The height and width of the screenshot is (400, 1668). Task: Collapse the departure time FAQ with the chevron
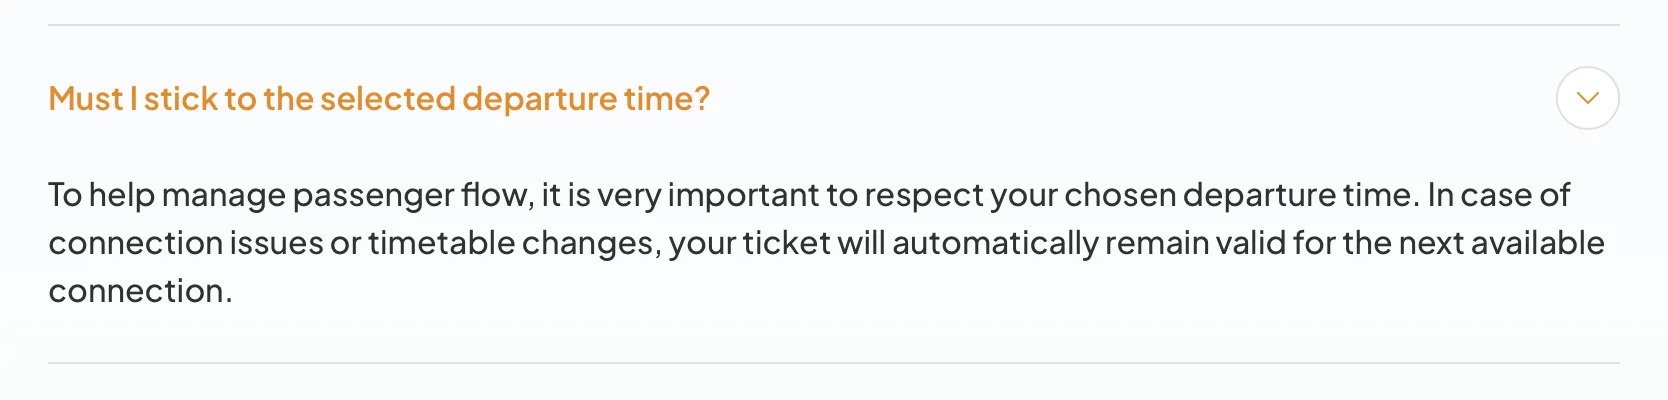1587,98
